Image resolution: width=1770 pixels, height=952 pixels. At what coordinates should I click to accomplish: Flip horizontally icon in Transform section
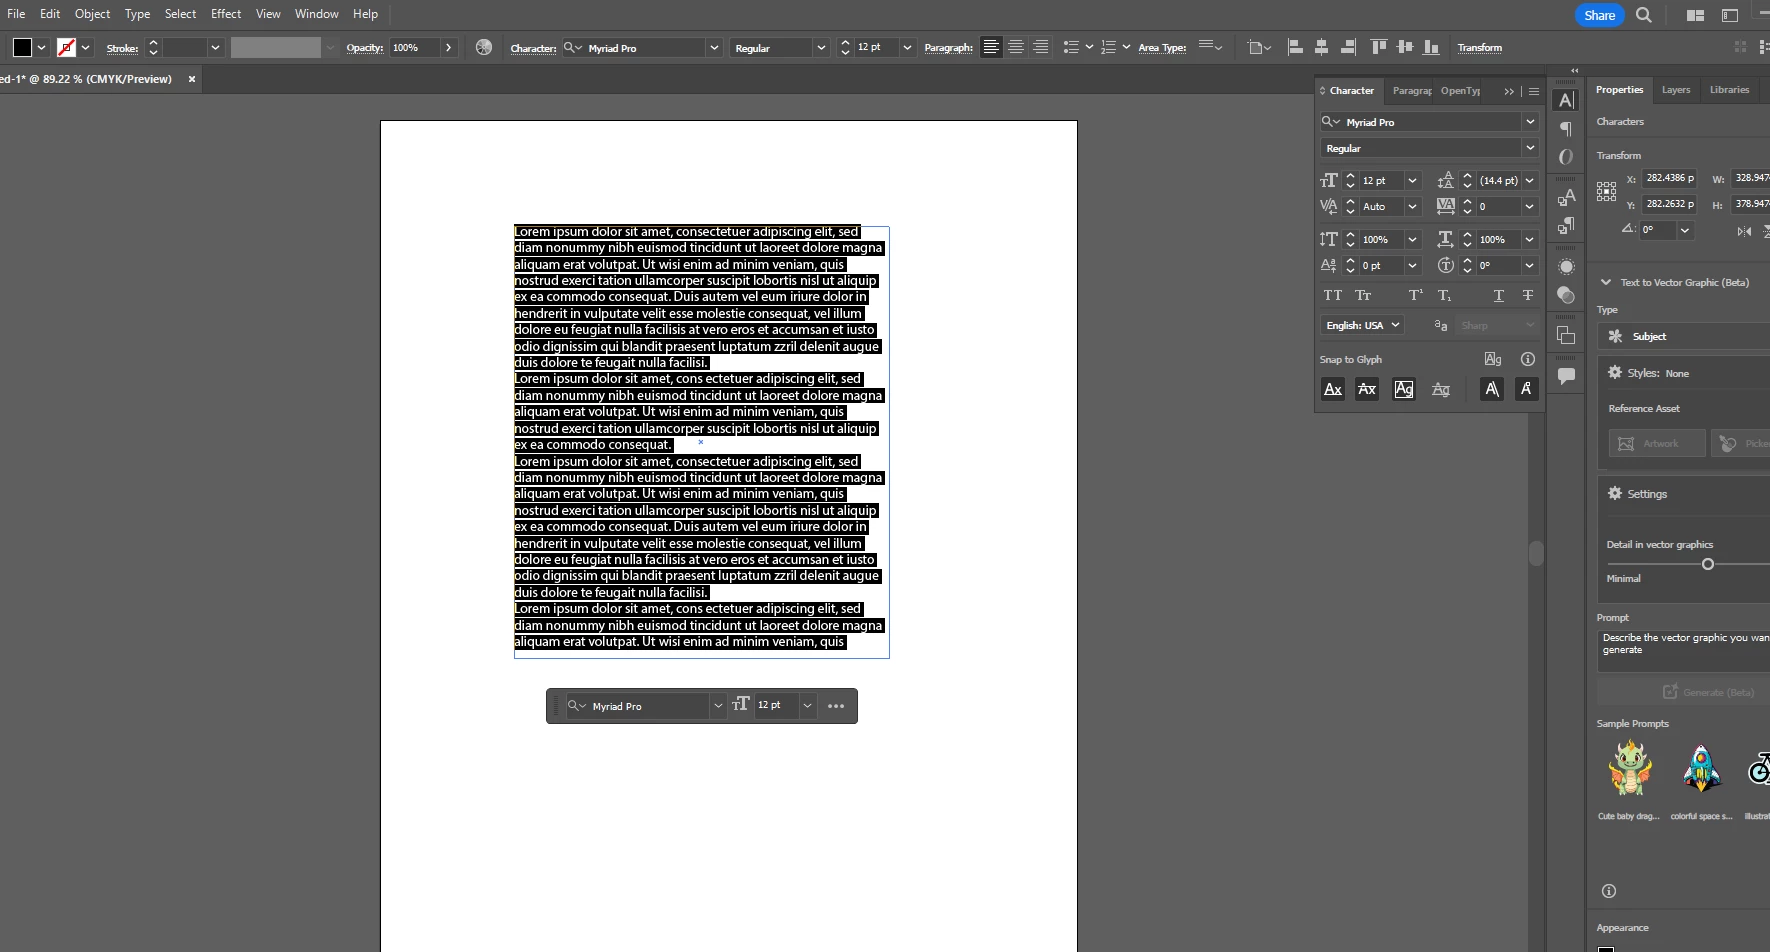[1744, 231]
